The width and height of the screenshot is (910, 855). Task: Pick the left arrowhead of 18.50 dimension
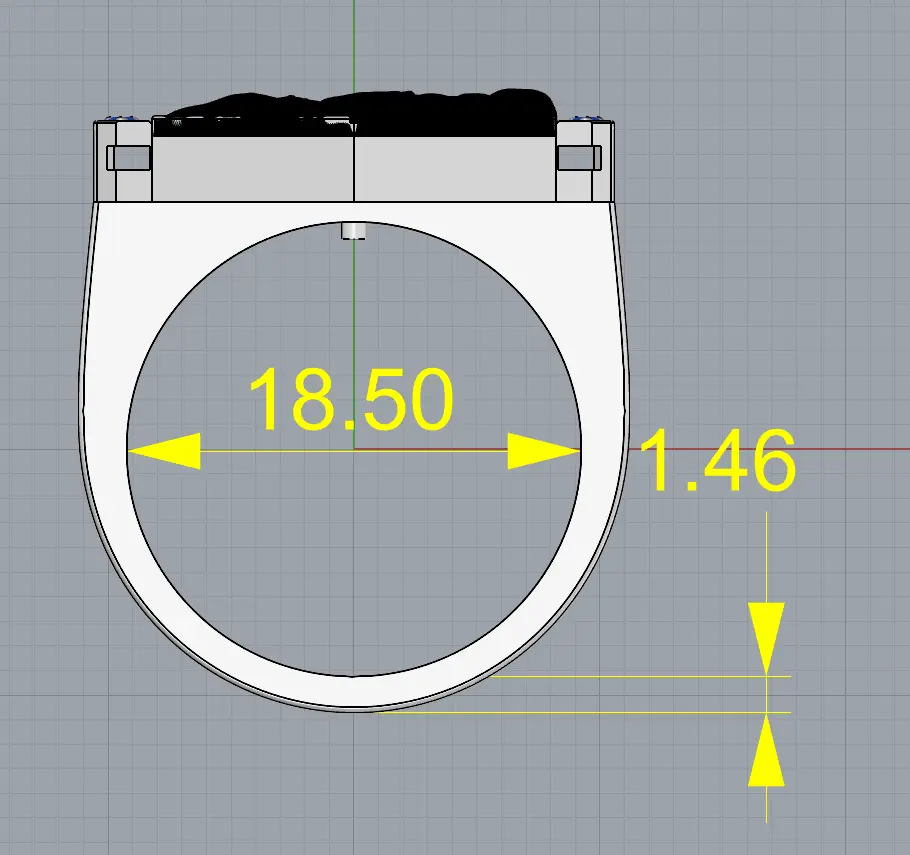[x=164, y=451]
